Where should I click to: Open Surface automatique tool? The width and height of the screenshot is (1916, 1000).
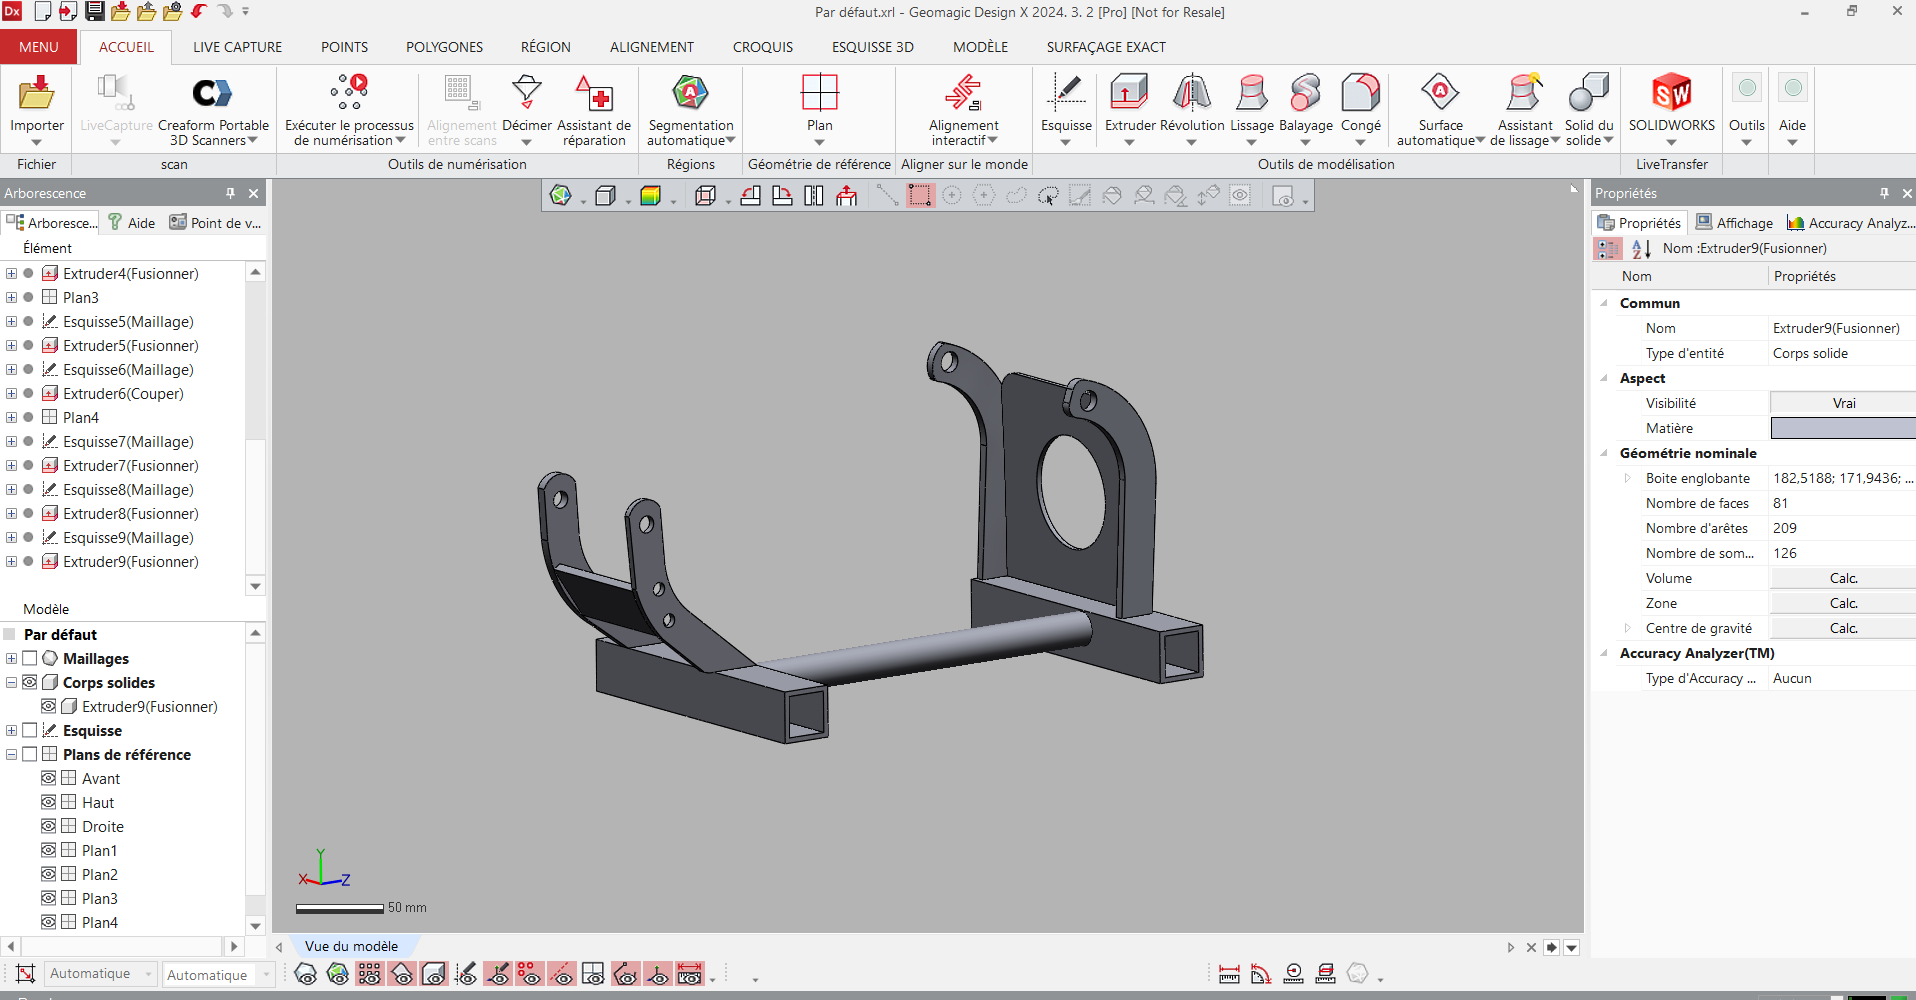(1440, 93)
